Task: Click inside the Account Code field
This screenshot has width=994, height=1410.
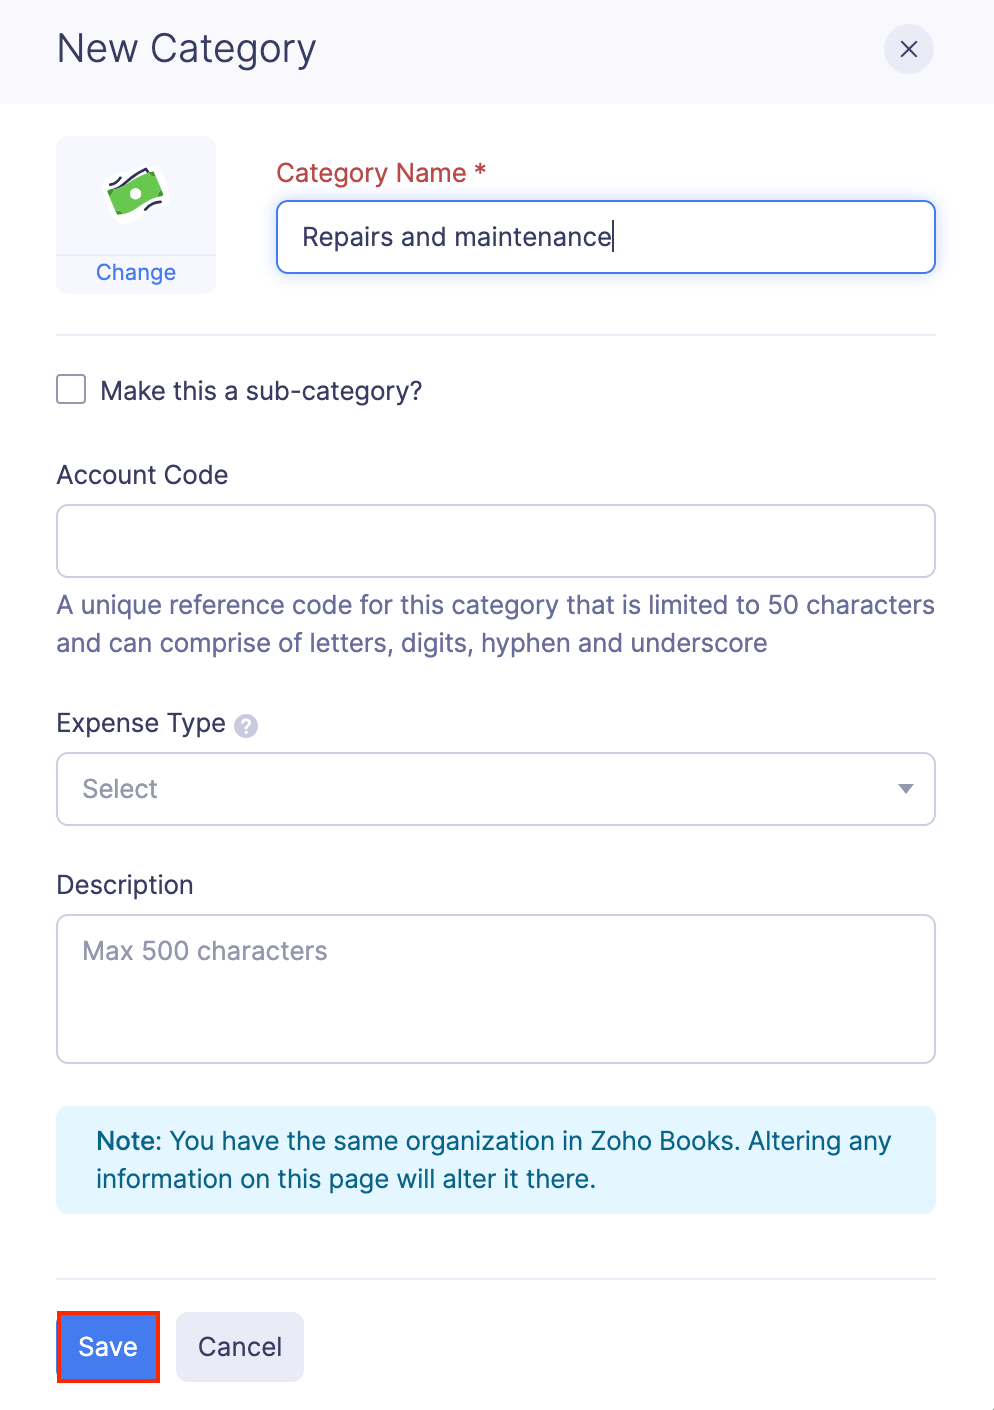Action: click(x=496, y=541)
